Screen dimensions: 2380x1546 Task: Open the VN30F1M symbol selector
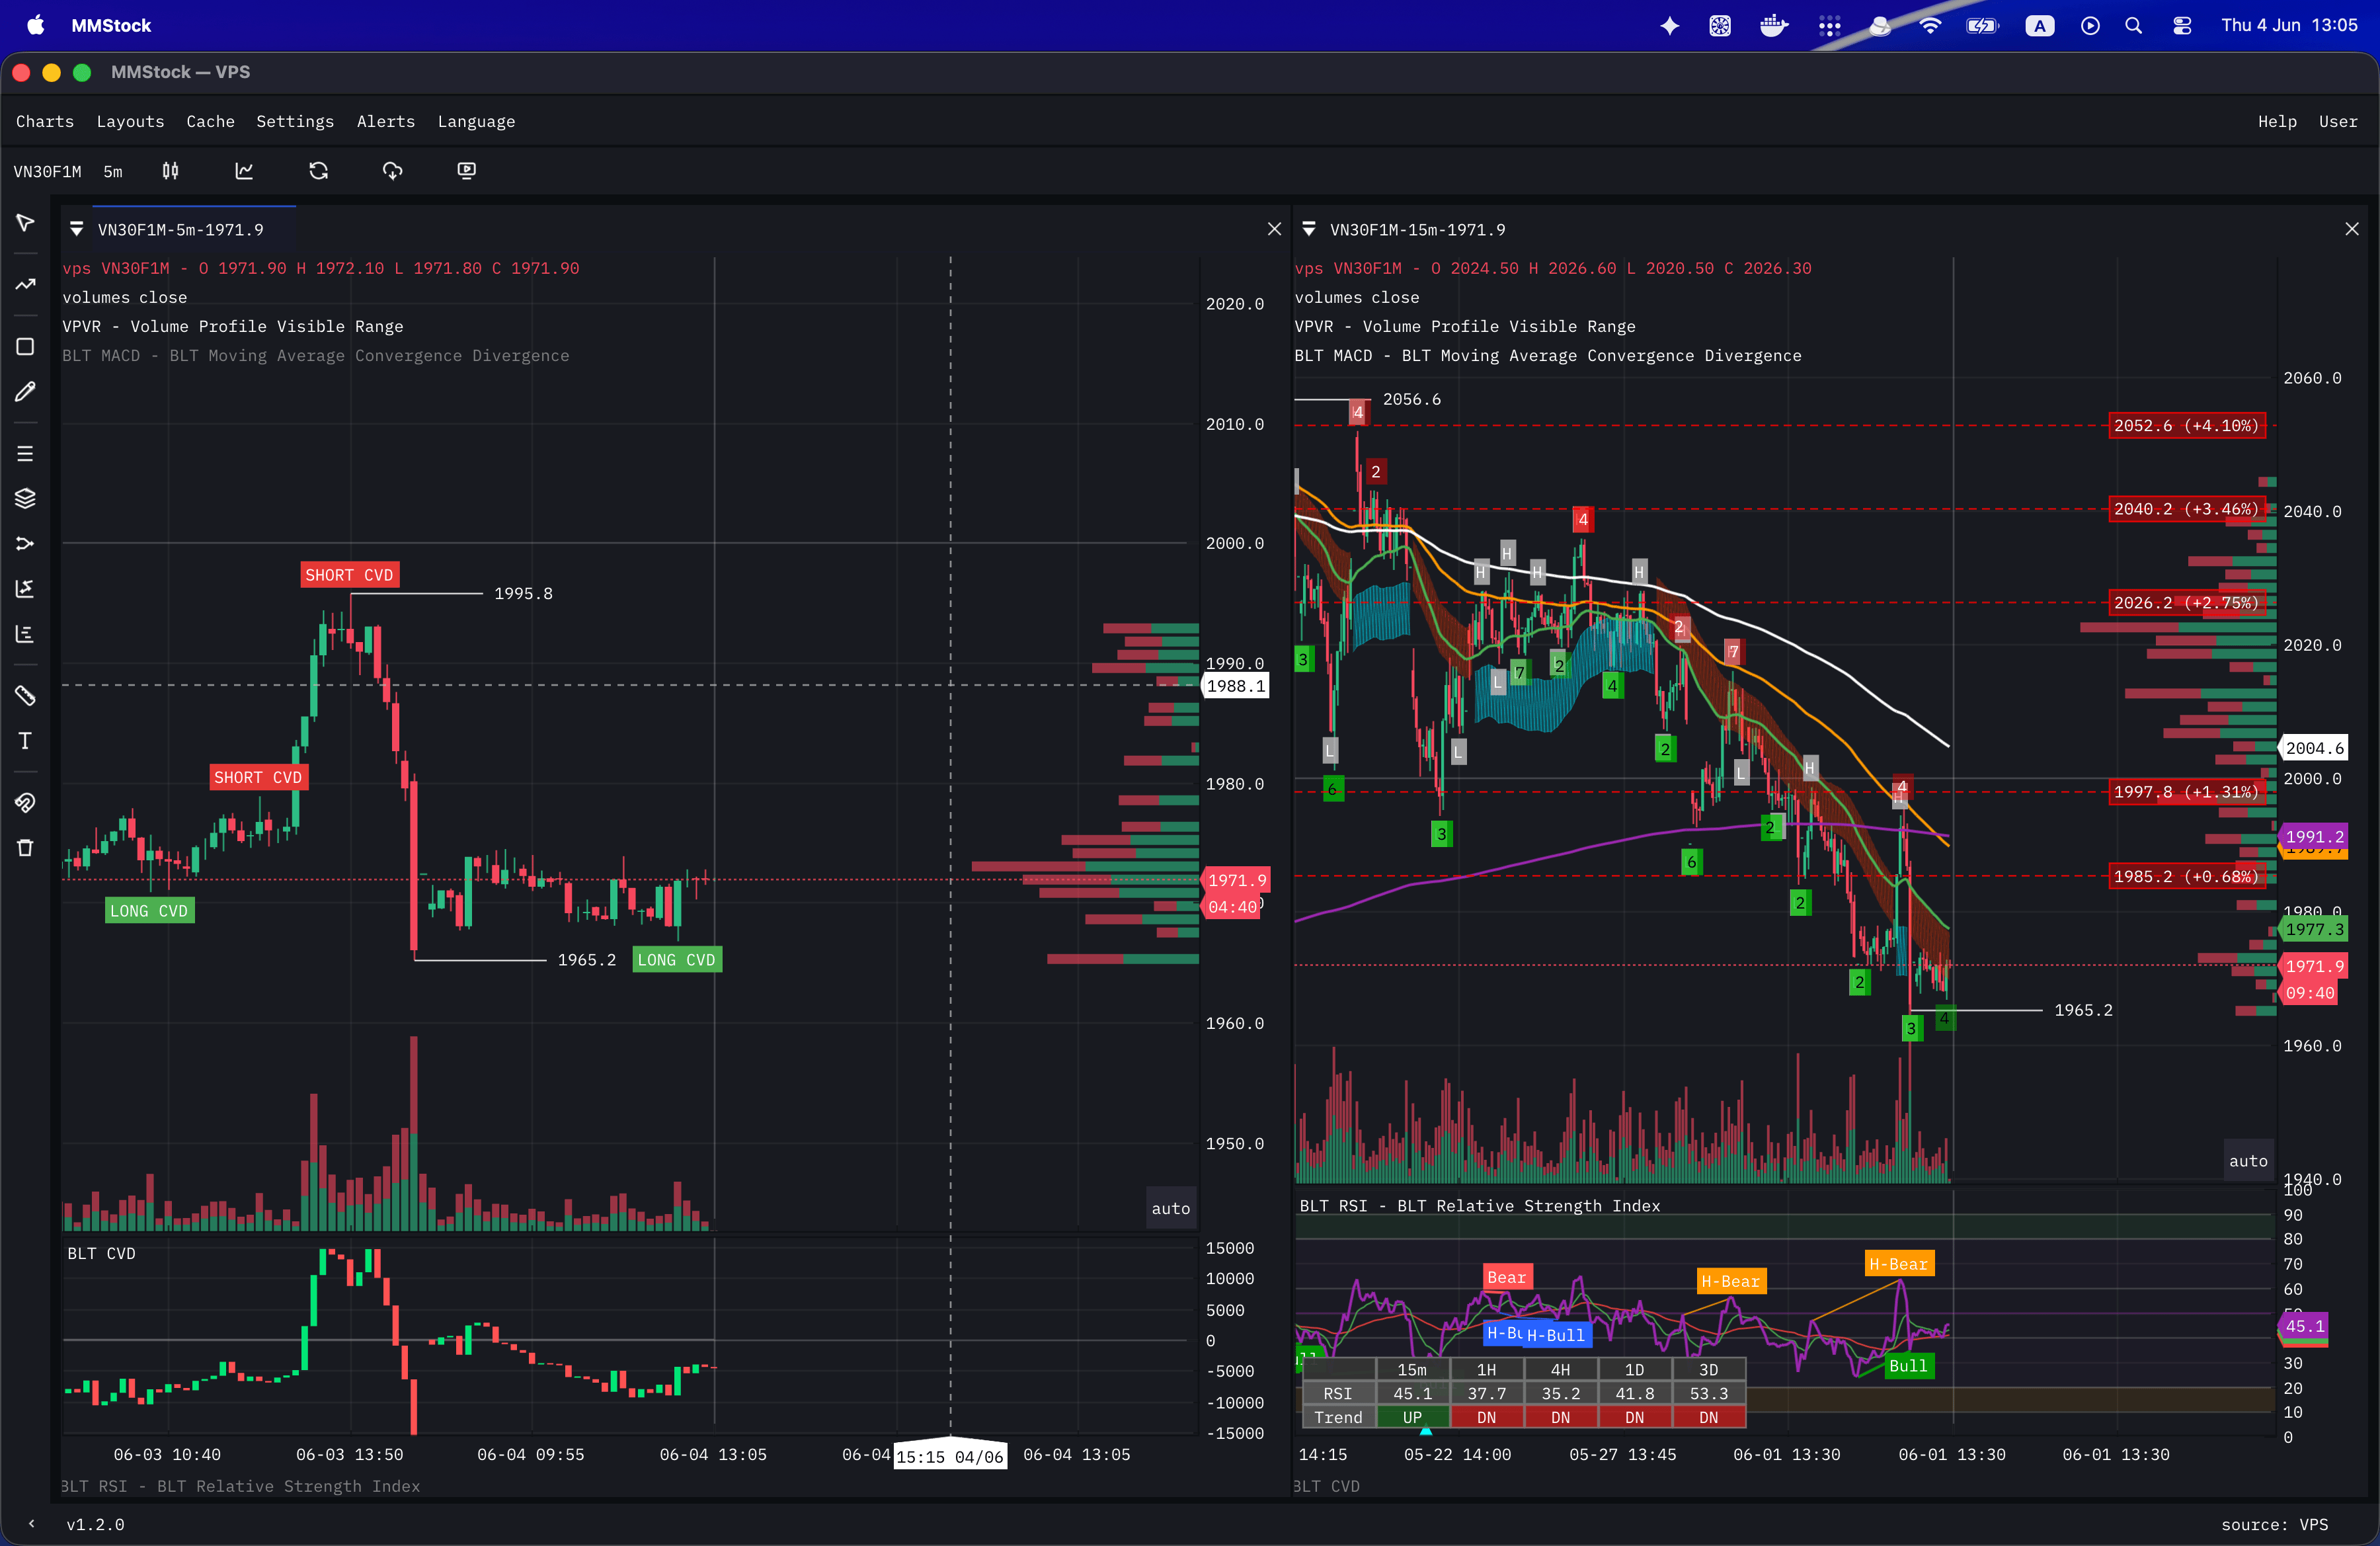point(48,172)
